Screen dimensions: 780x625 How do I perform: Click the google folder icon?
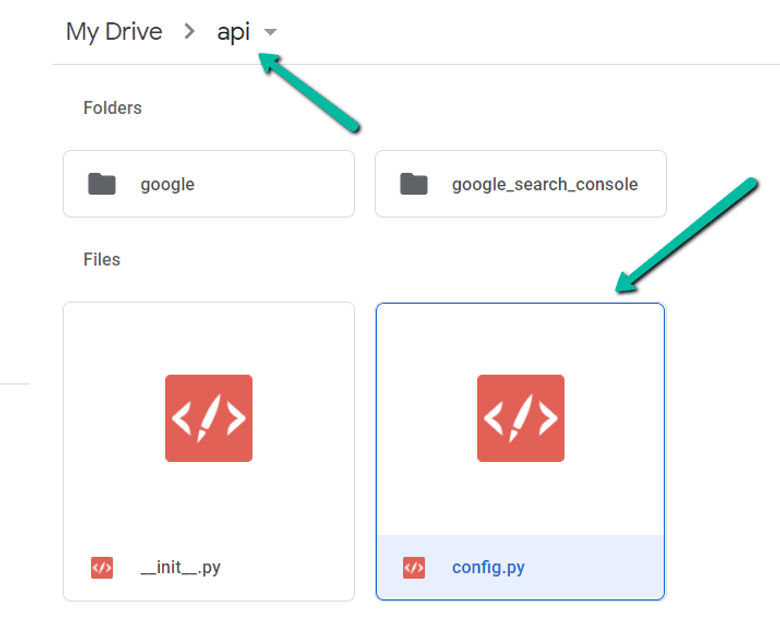(101, 184)
